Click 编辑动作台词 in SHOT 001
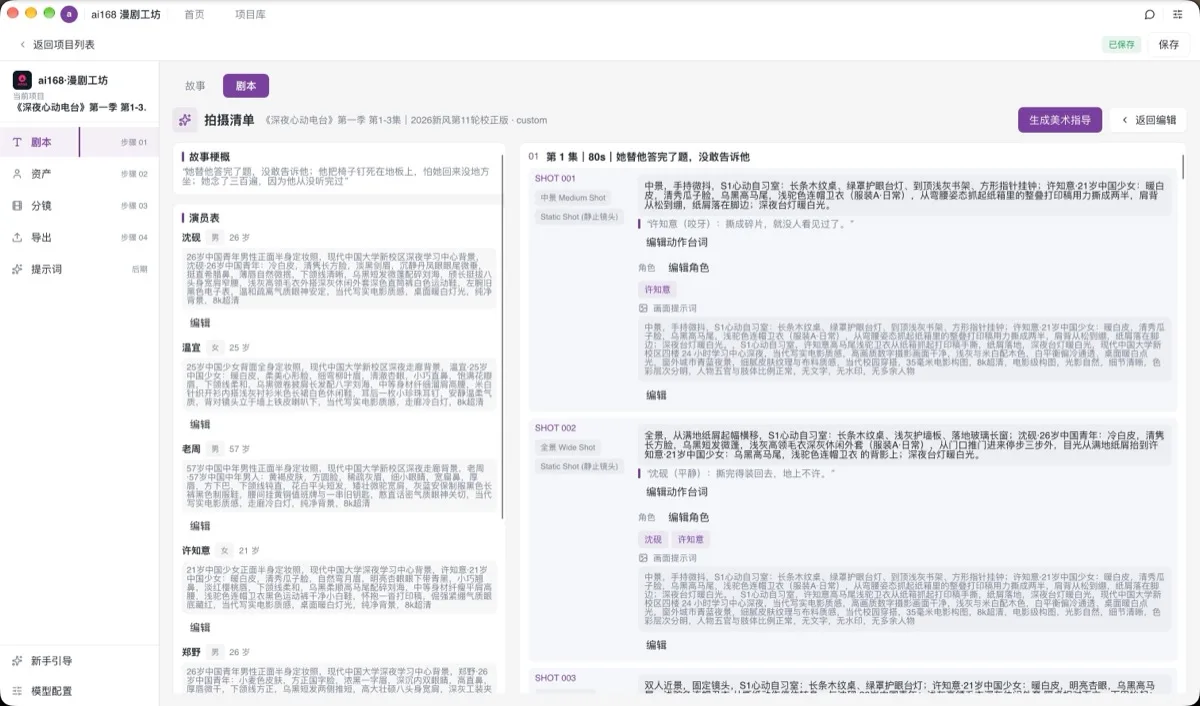This screenshot has height=706, width=1200. (677, 242)
